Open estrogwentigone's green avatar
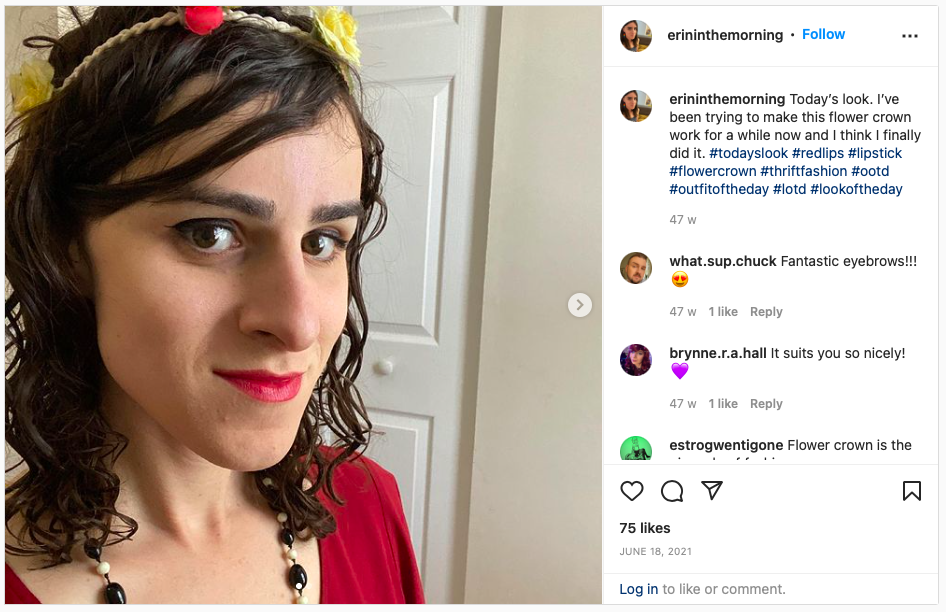 tap(636, 448)
